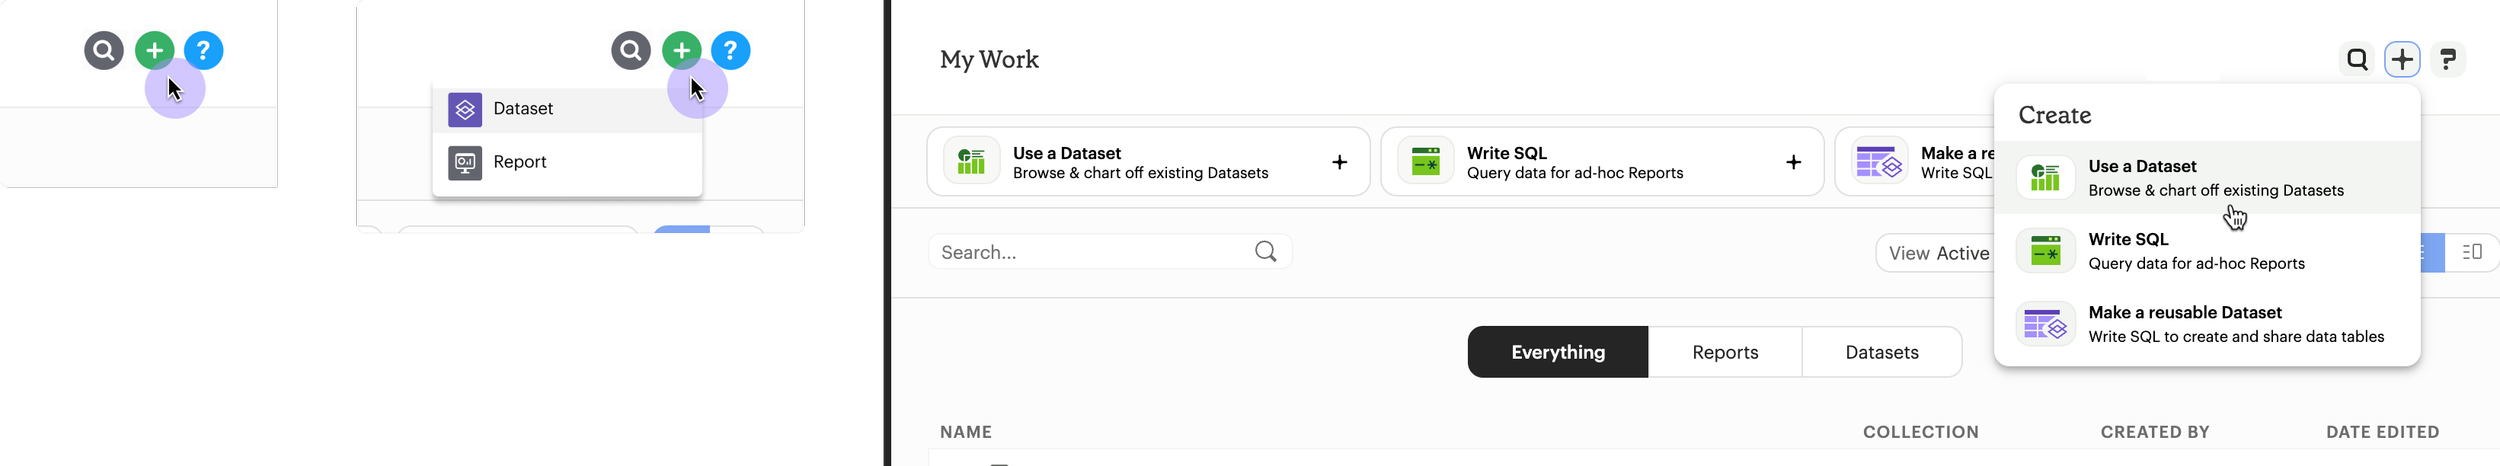Screen dimensions: 2500x466
Task: Click into the Search... input field
Action: coord(1090,252)
